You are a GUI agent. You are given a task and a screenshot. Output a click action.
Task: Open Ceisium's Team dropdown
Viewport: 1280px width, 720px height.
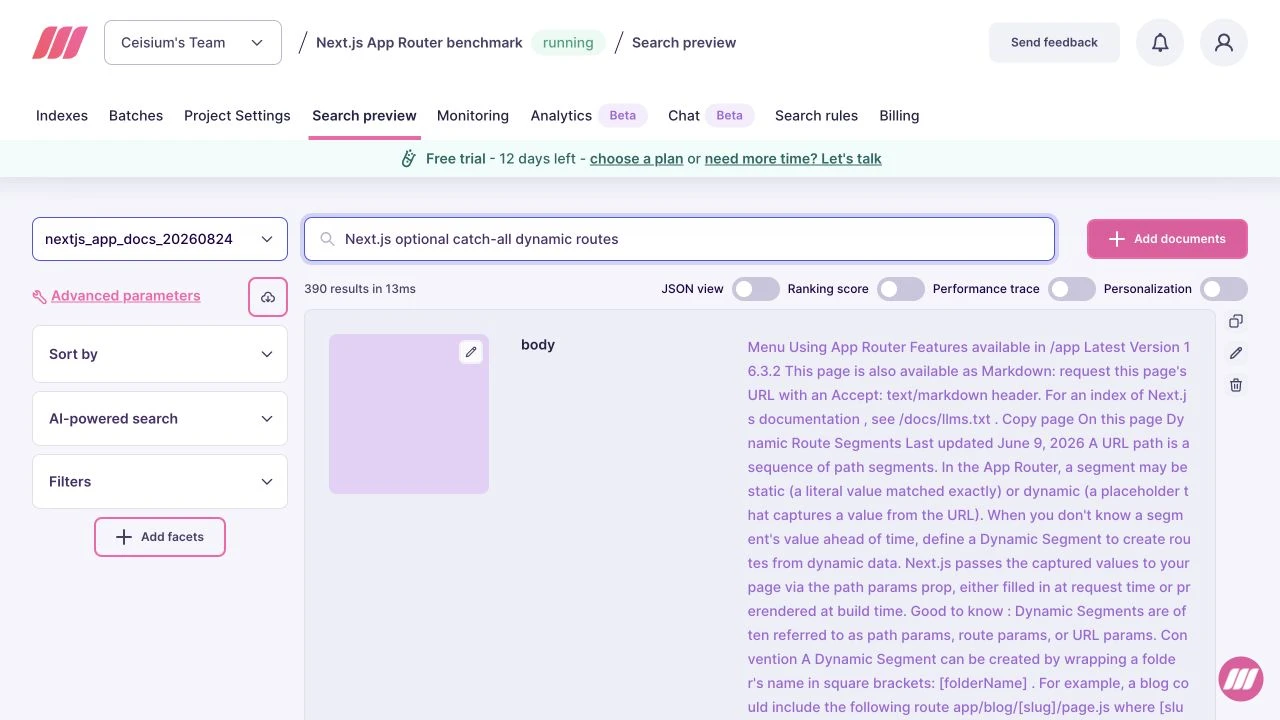pos(193,43)
